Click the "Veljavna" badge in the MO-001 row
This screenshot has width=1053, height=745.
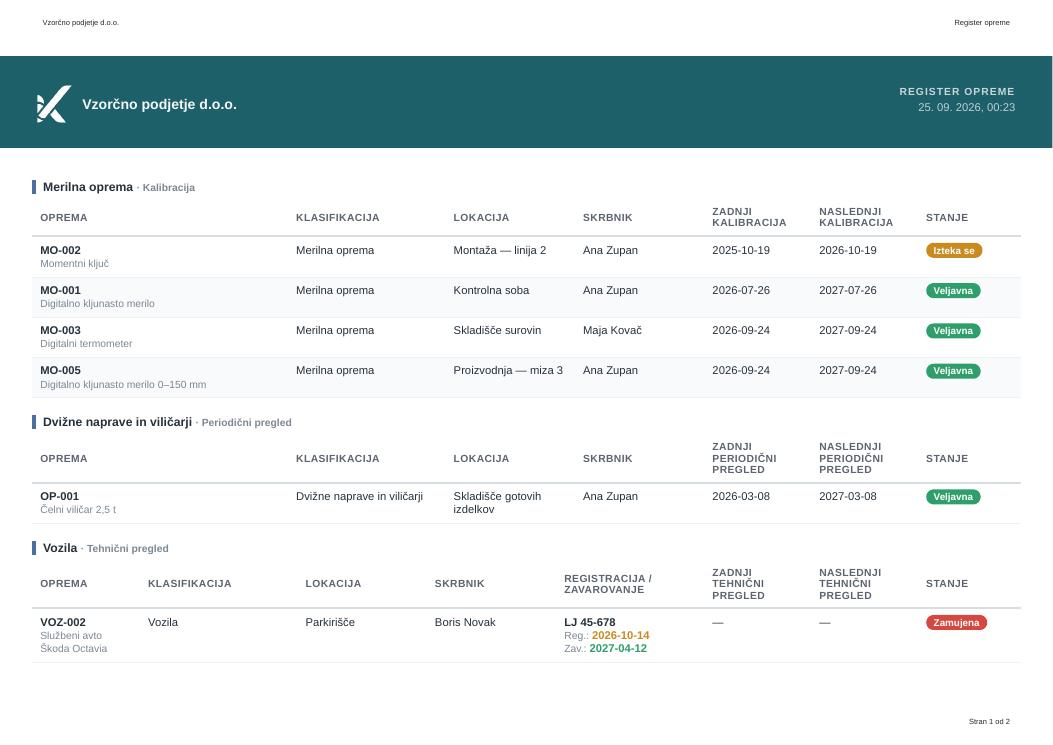click(953, 291)
